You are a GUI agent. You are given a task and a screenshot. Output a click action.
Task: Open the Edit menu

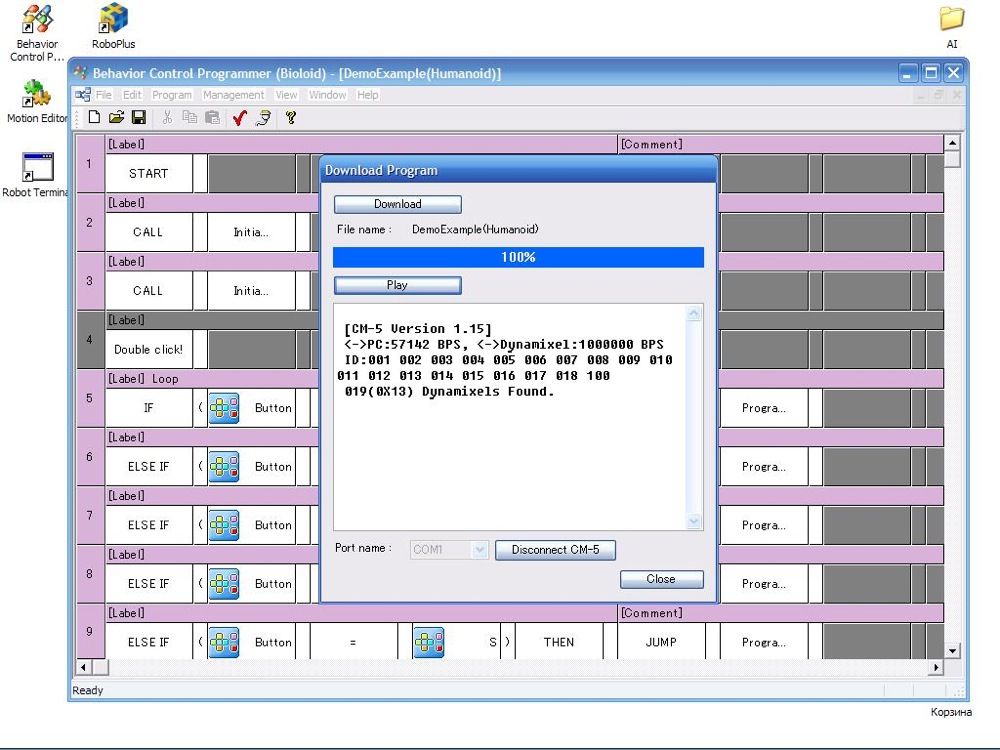(x=132, y=95)
